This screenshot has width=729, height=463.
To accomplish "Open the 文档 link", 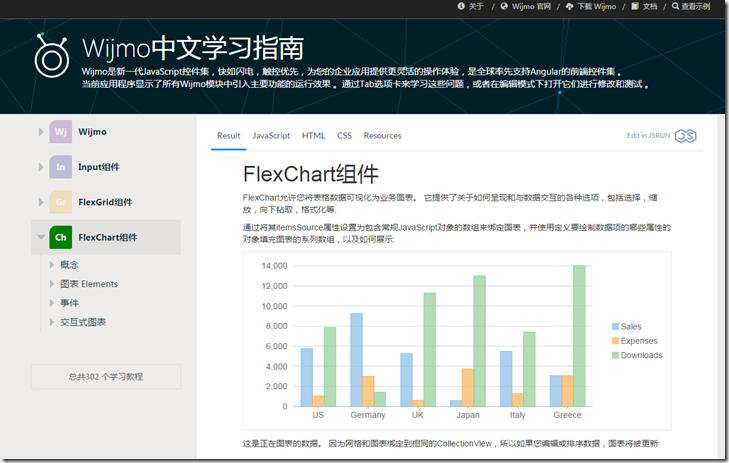I will click(649, 6).
